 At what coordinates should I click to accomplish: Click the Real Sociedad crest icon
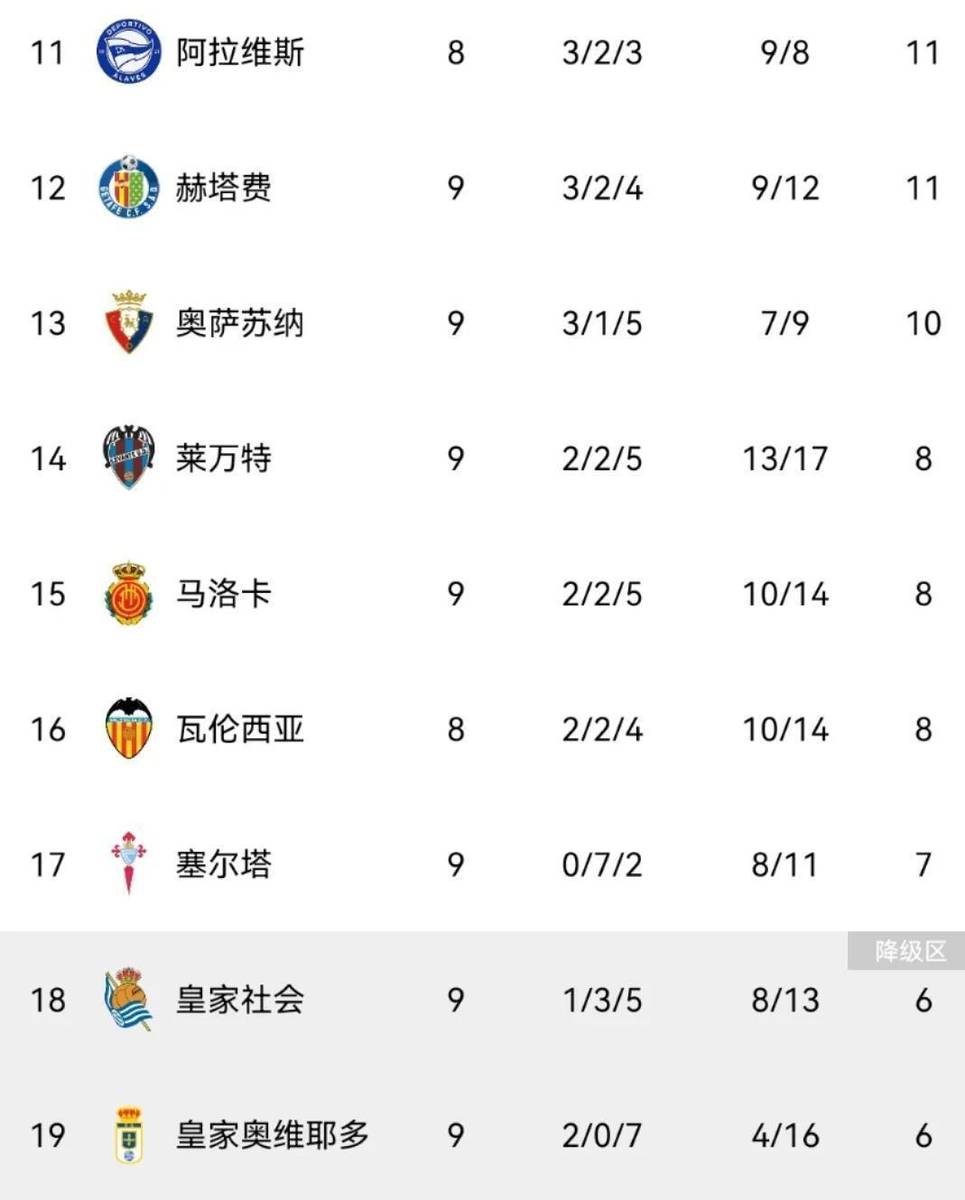tap(129, 999)
